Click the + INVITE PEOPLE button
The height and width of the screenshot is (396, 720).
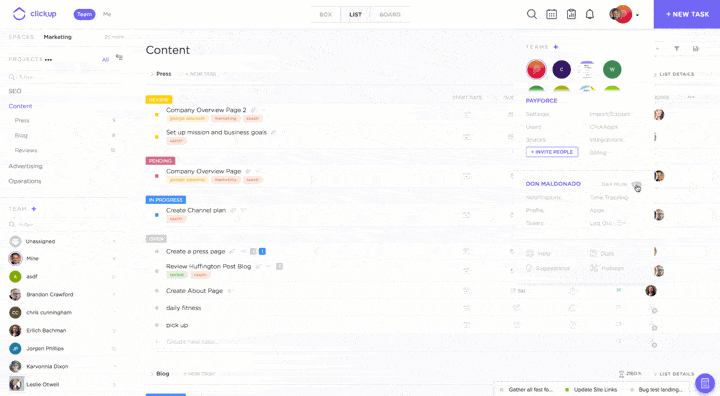[552, 152]
